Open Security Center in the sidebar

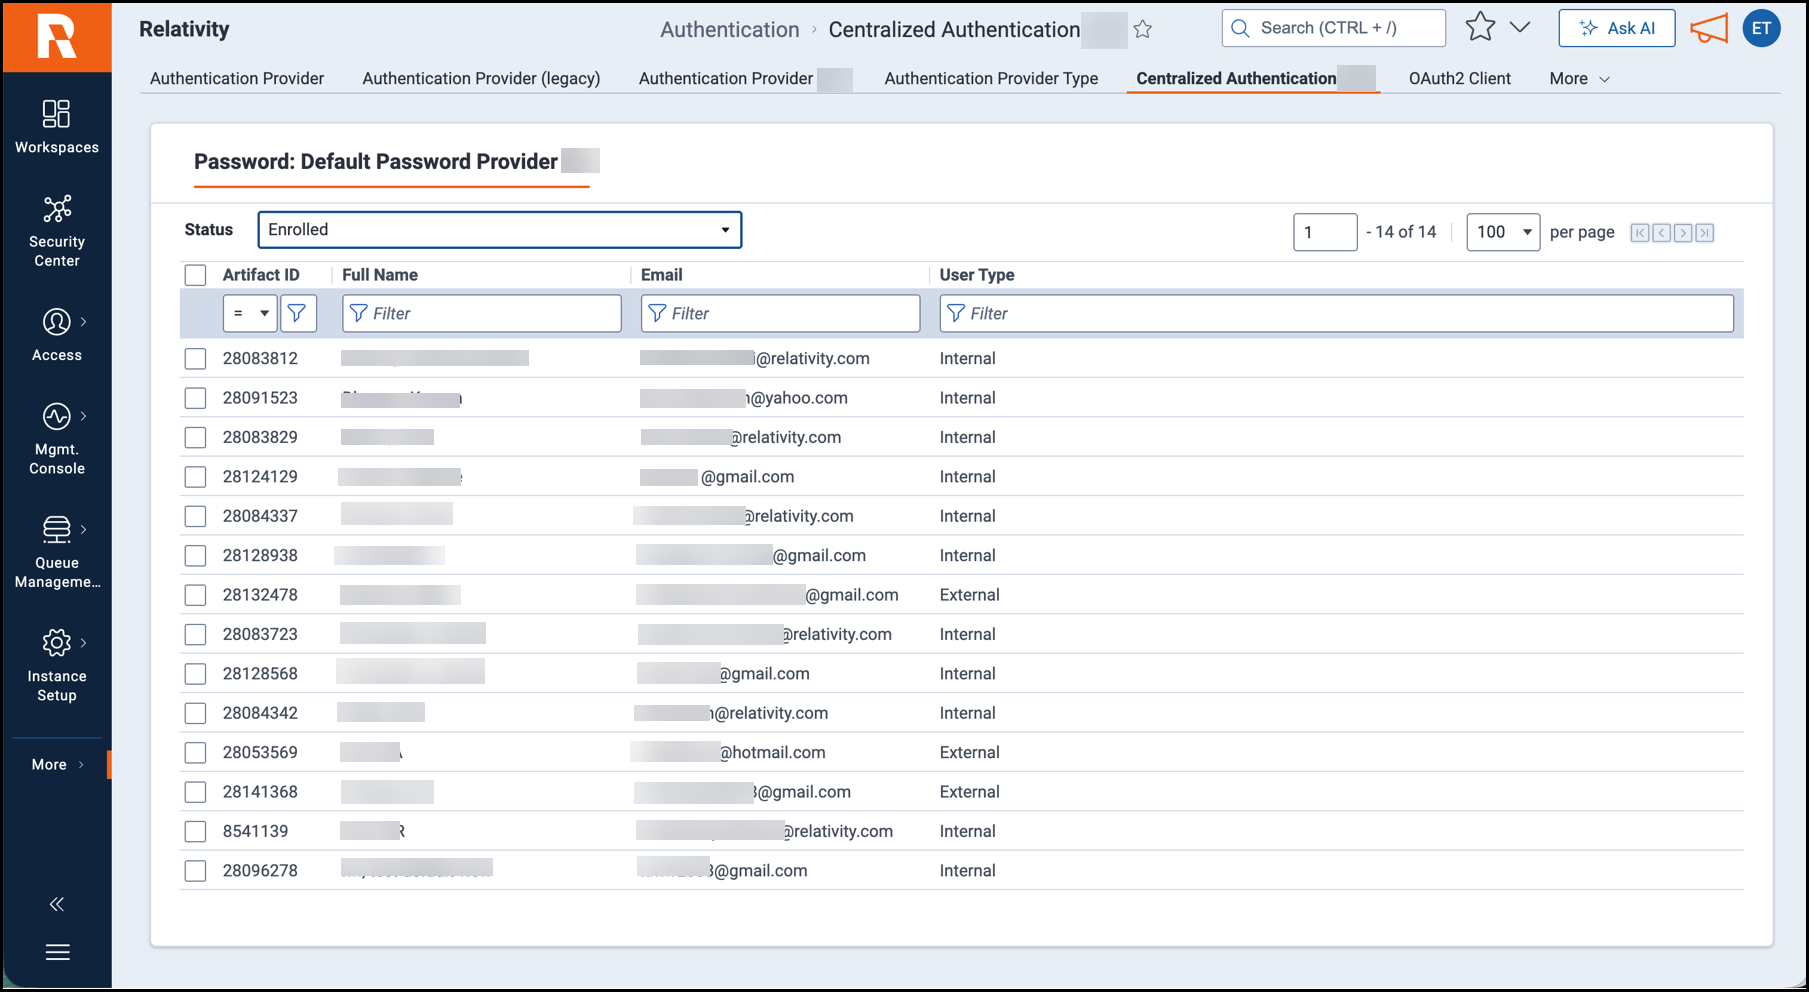57,231
